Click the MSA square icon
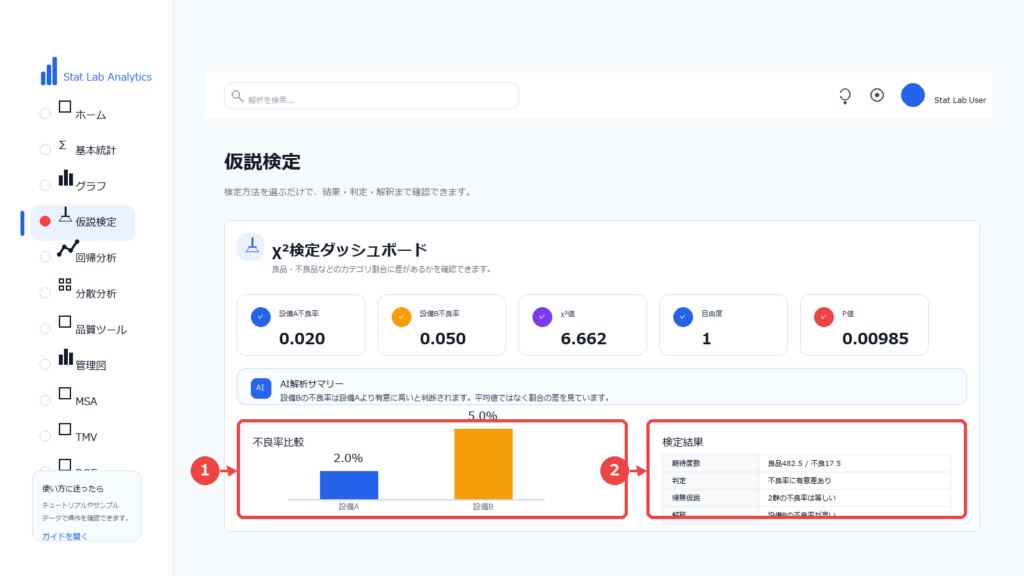1024x576 pixels. [65, 394]
